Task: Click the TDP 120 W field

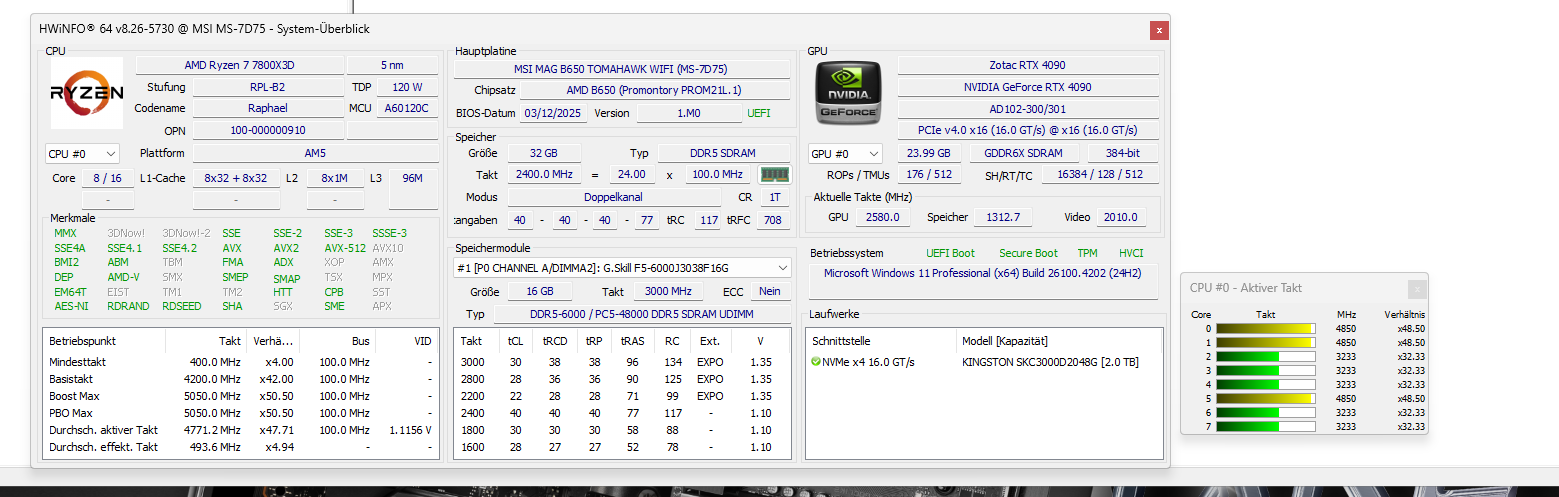Action: coord(406,87)
